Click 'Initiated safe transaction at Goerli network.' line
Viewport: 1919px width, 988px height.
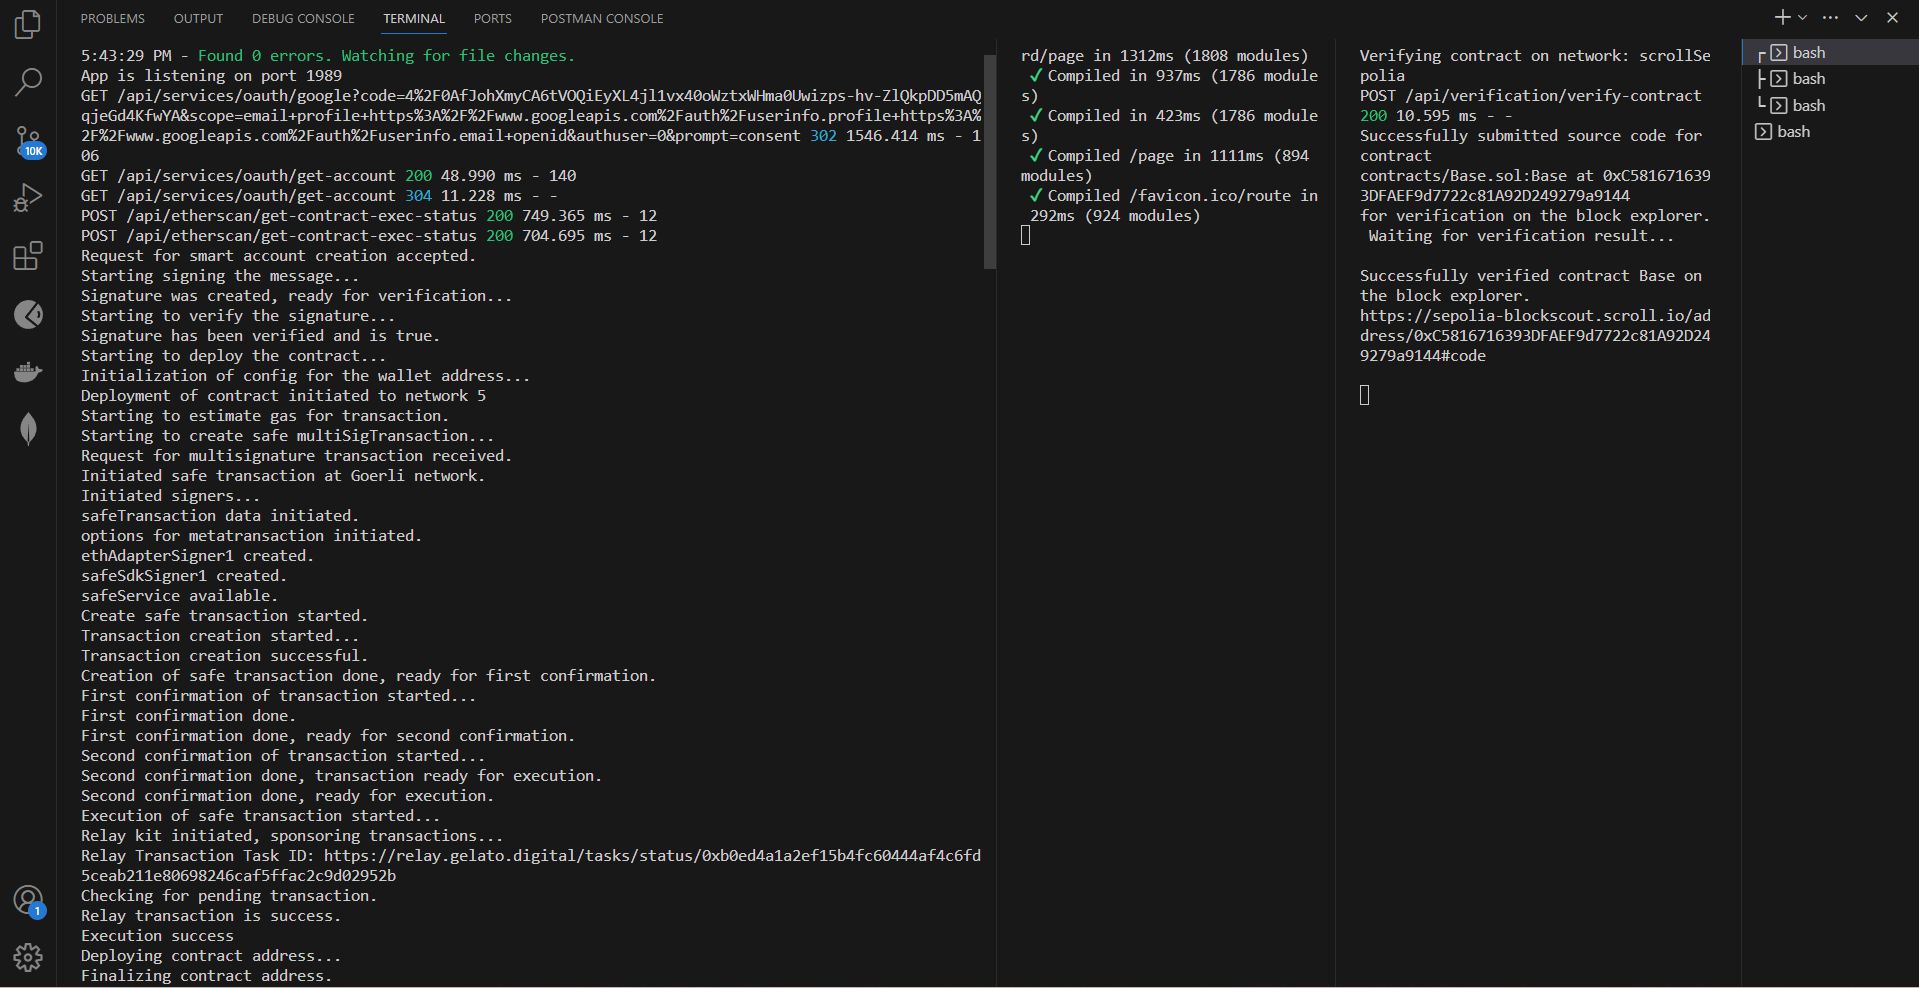283,476
